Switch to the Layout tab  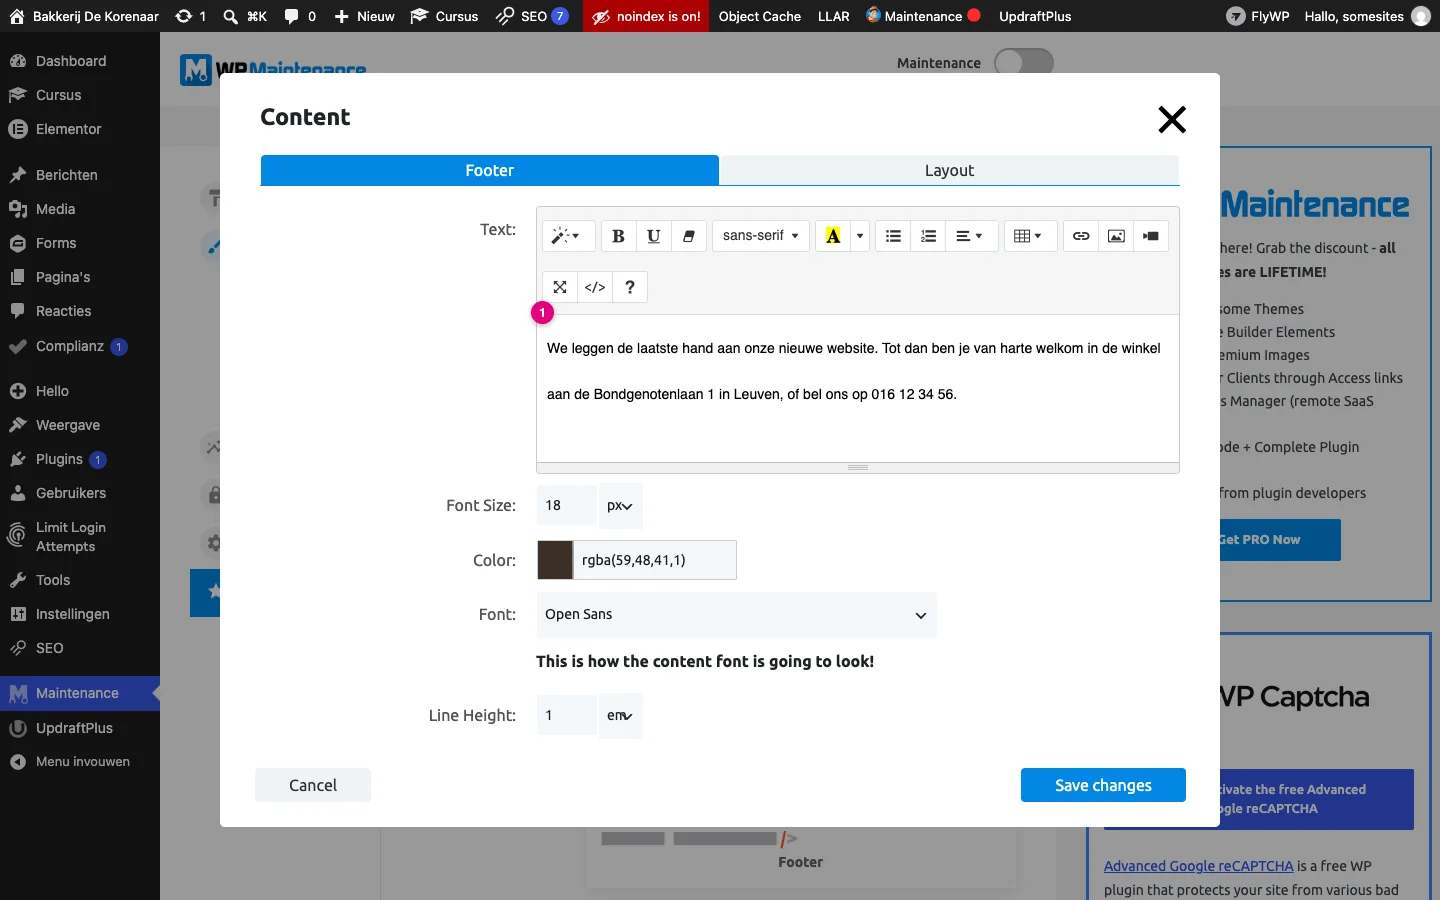(x=949, y=170)
